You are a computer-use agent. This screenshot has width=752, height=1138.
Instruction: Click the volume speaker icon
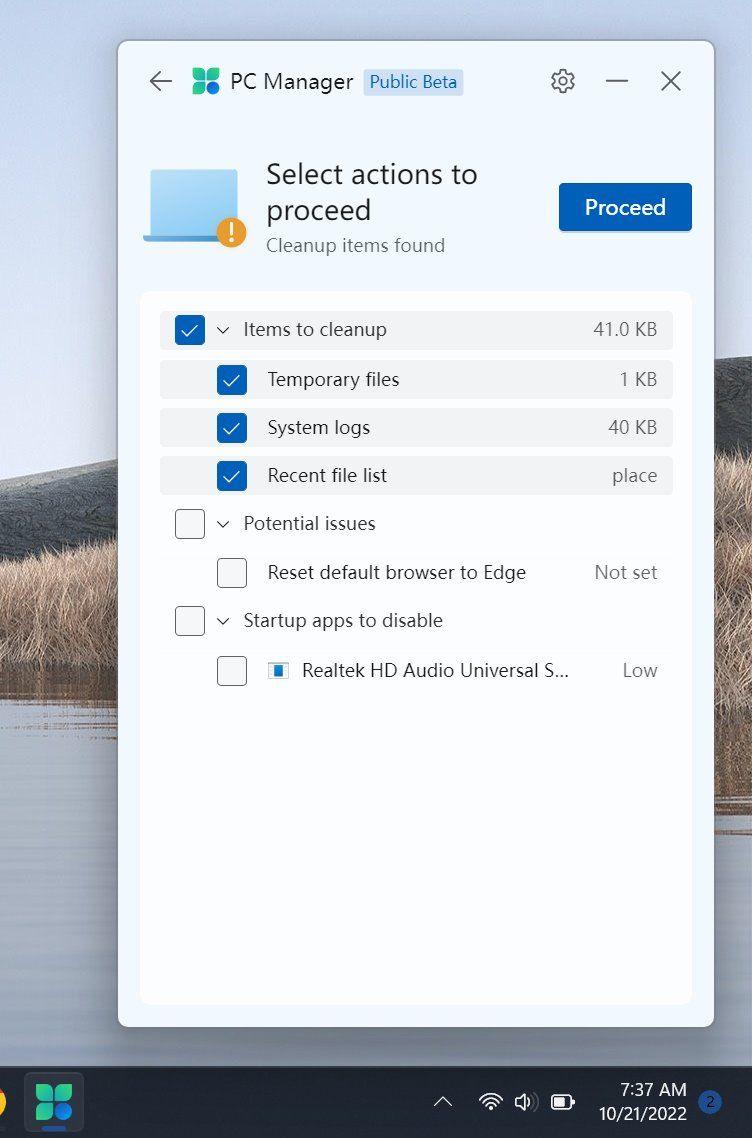[x=525, y=1102]
